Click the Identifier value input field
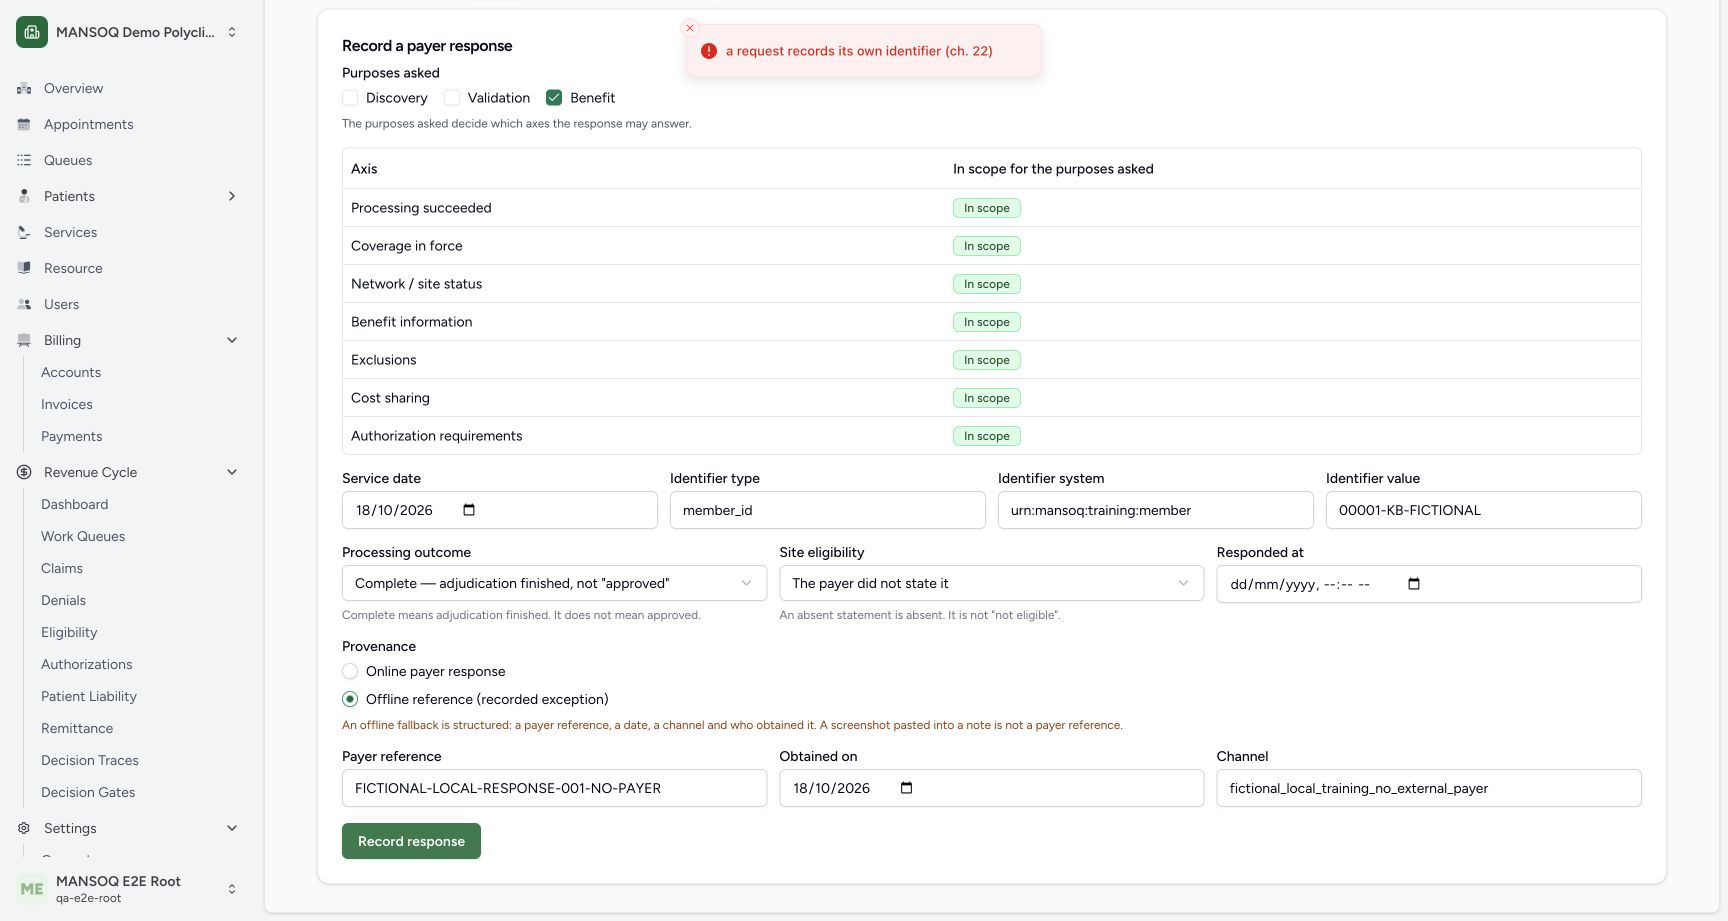1728x921 pixels. [x=1483, y=510]
